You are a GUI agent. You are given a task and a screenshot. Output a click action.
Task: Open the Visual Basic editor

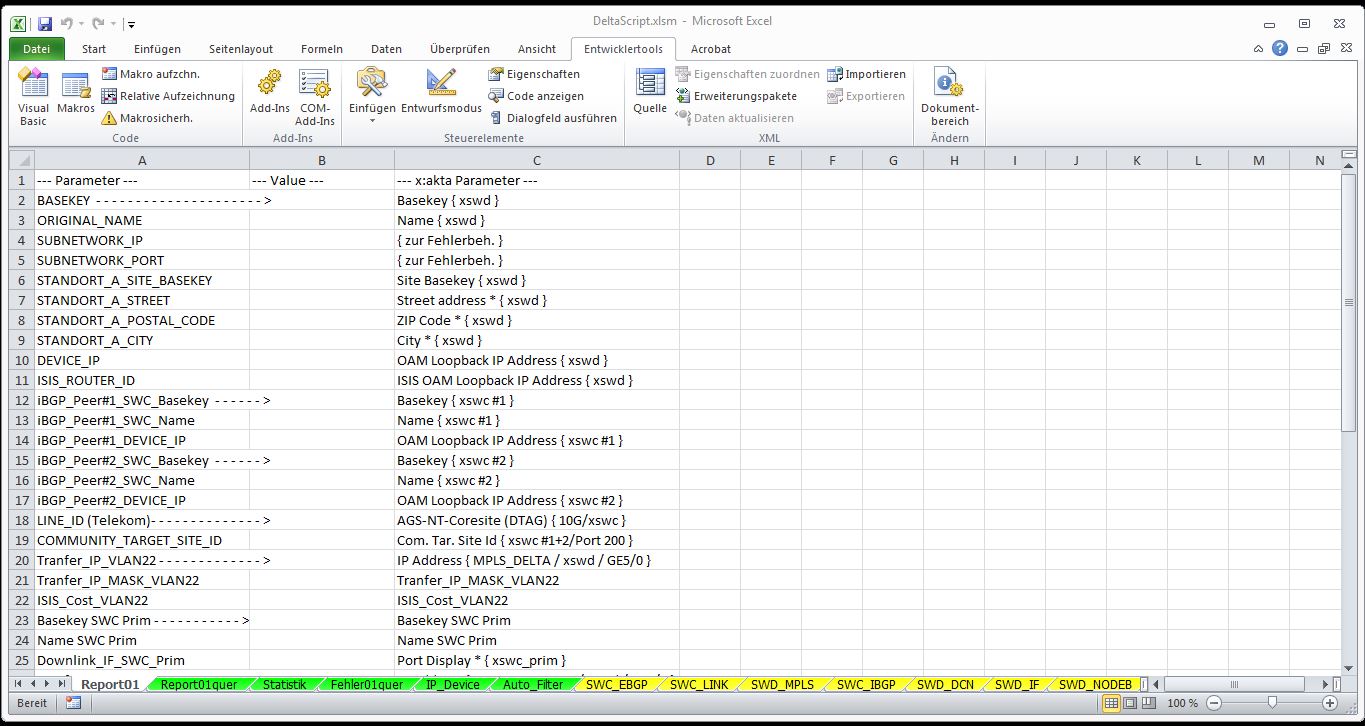pos(33,96)
